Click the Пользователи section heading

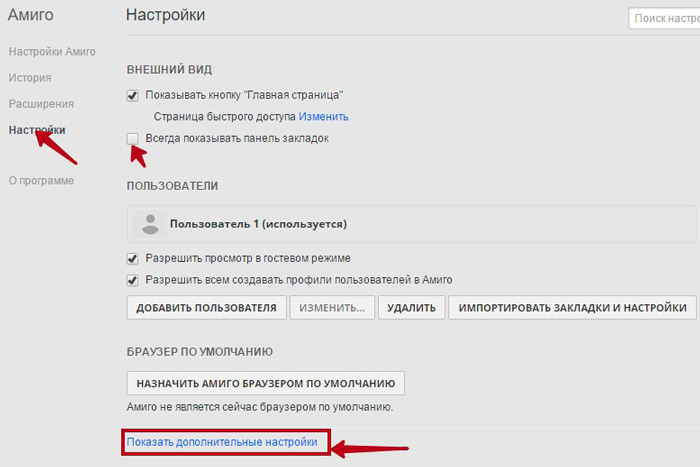tap(172, 186)
